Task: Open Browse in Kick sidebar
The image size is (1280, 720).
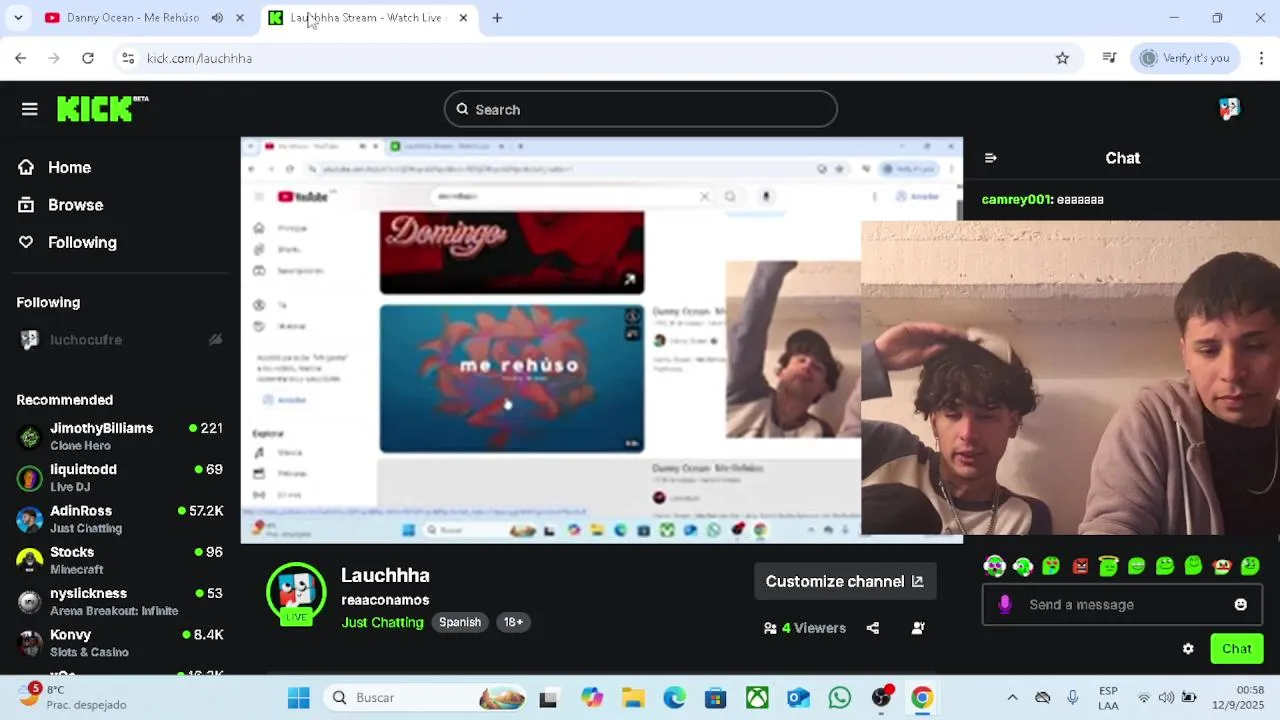Action: [75, 205]
